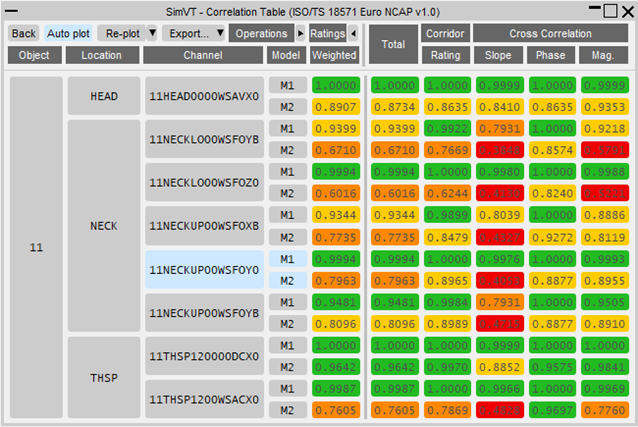Click slope value 0.4828
This screenshot has width=638, height=427.
(x=500, y=410)
